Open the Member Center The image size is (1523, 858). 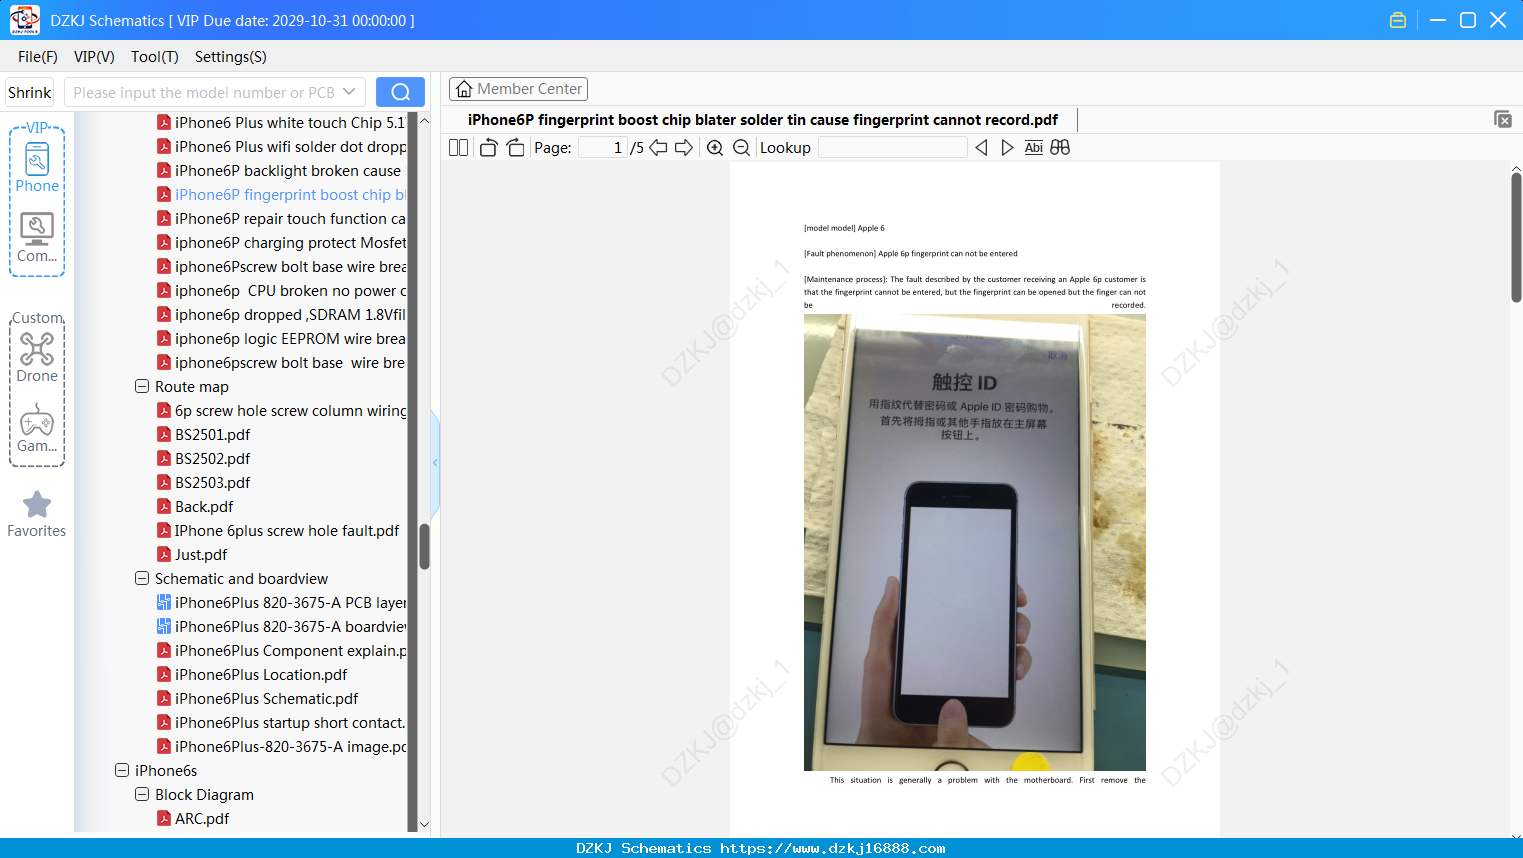[518, 89]
